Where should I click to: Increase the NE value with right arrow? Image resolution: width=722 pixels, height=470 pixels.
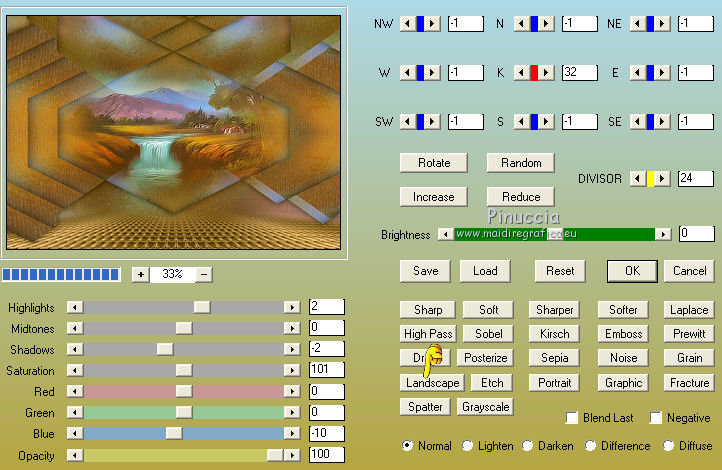pyautogui.click(x=662, y=23)
